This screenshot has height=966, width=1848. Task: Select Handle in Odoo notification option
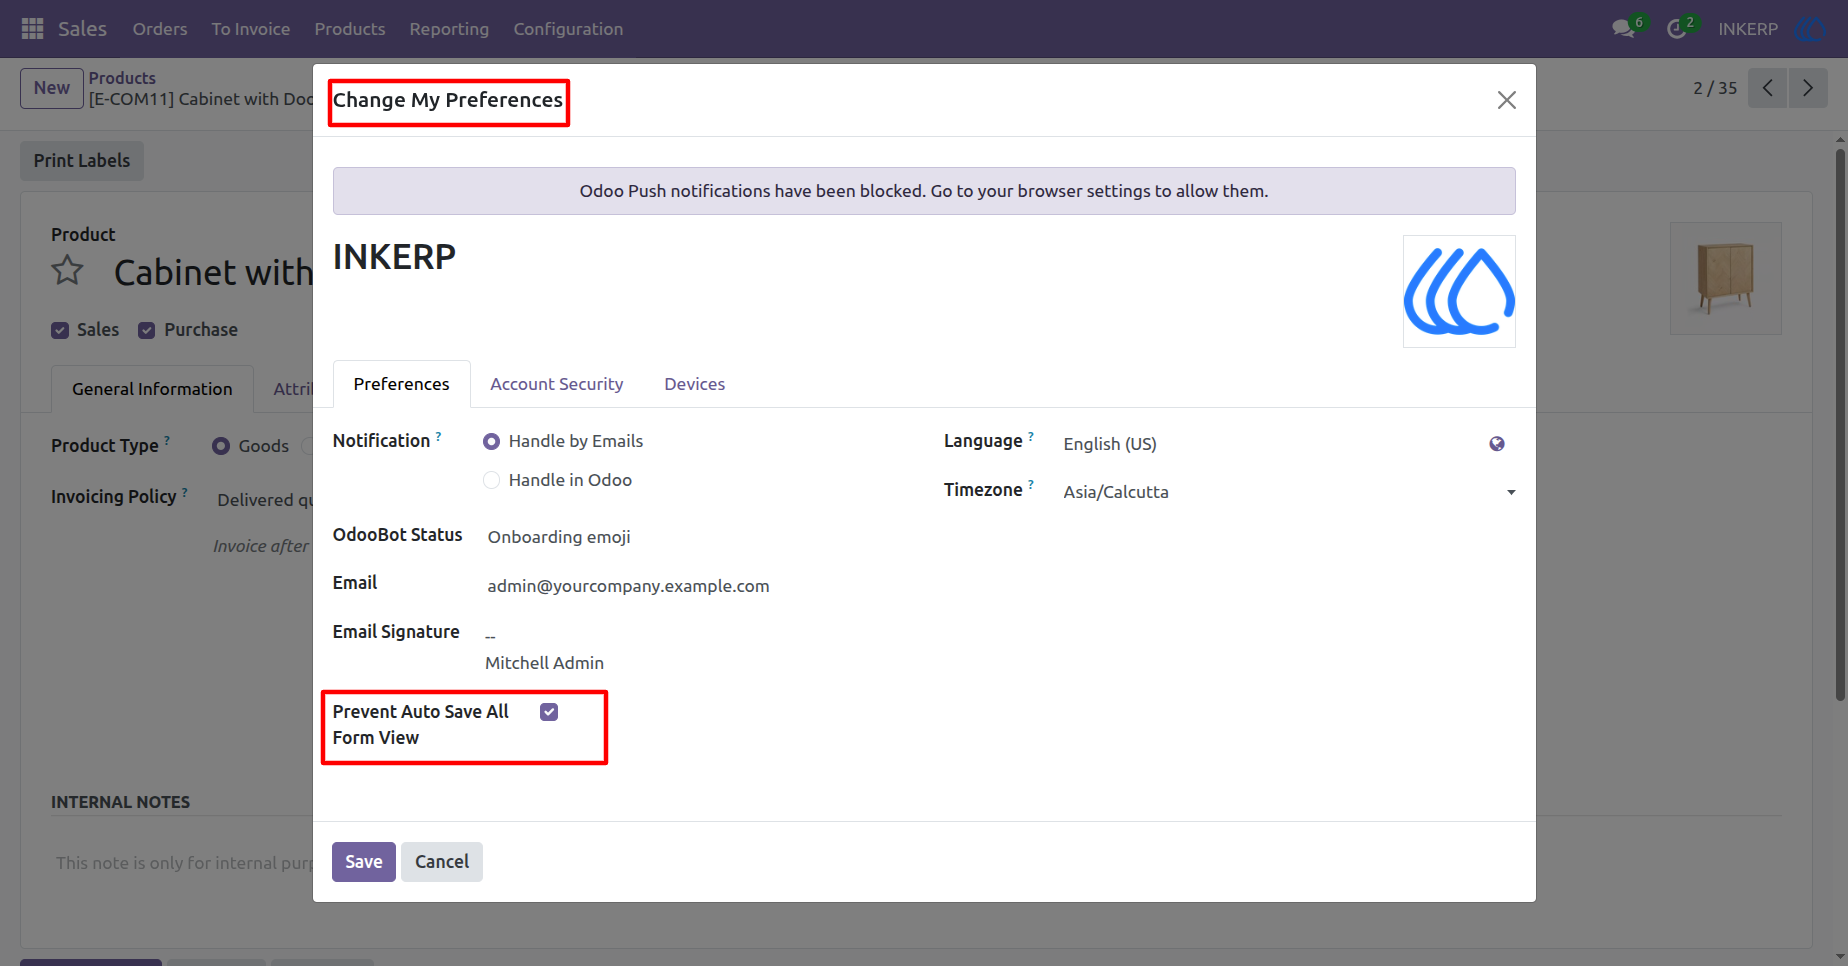pyautogui.click(x=491, y=480)
